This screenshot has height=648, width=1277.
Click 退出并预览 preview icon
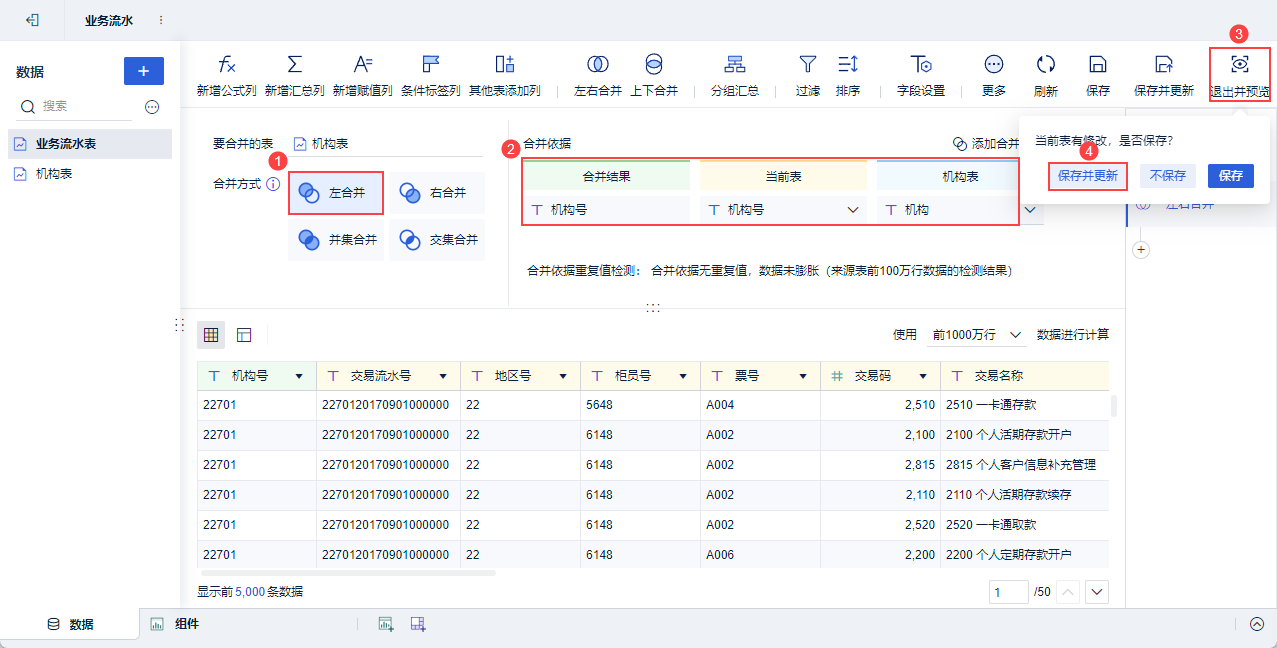pyautogui.click(x=1240, y=65)
